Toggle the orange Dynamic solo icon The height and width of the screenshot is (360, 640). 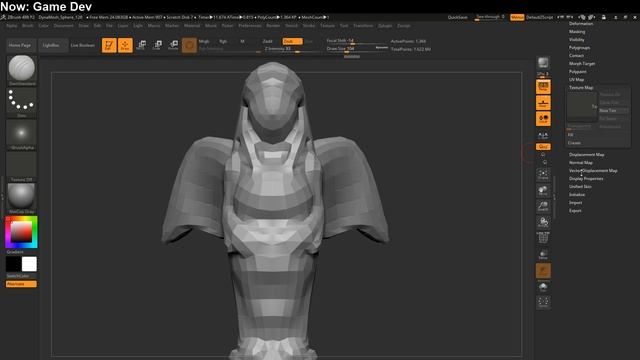point(543,271)
